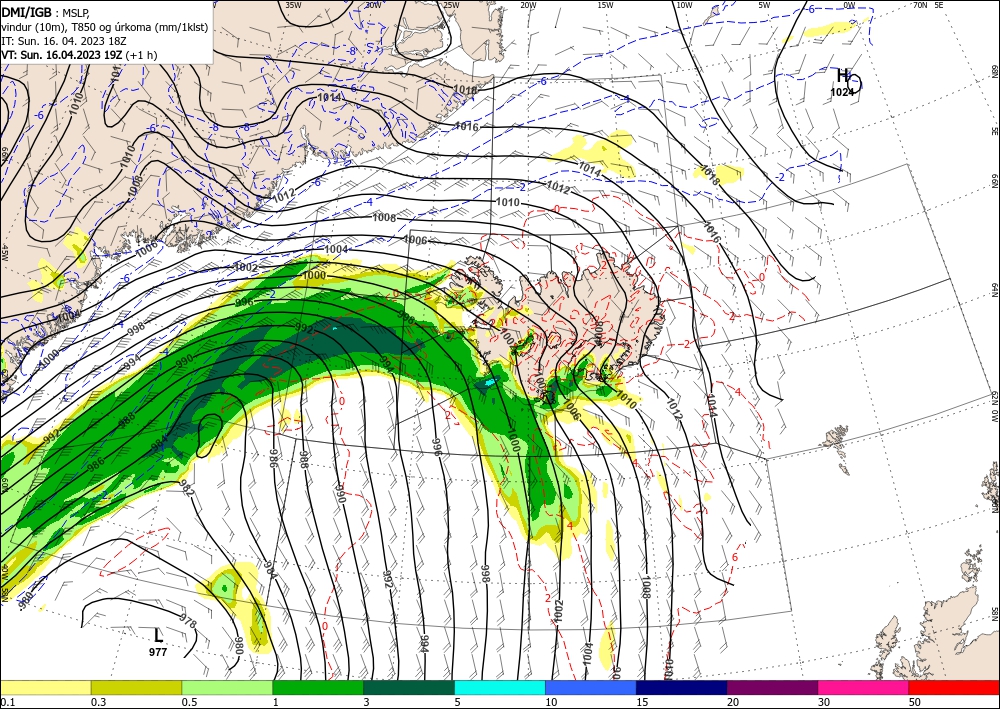Click the 25W longitude label

point(451,5)
